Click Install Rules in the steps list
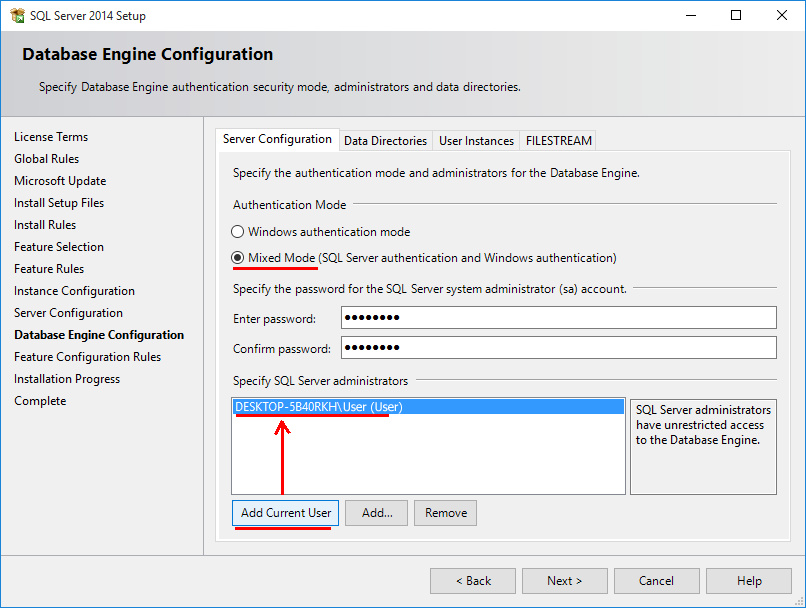The image size is (806, 608). point(45,225)
